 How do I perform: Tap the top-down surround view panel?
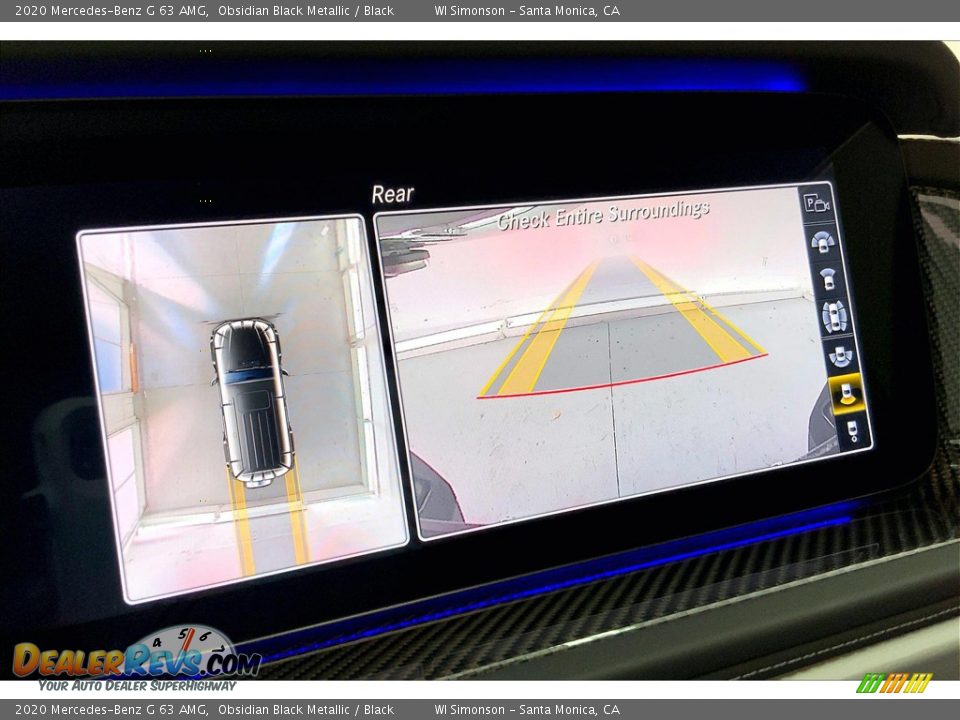pos(242,407)
